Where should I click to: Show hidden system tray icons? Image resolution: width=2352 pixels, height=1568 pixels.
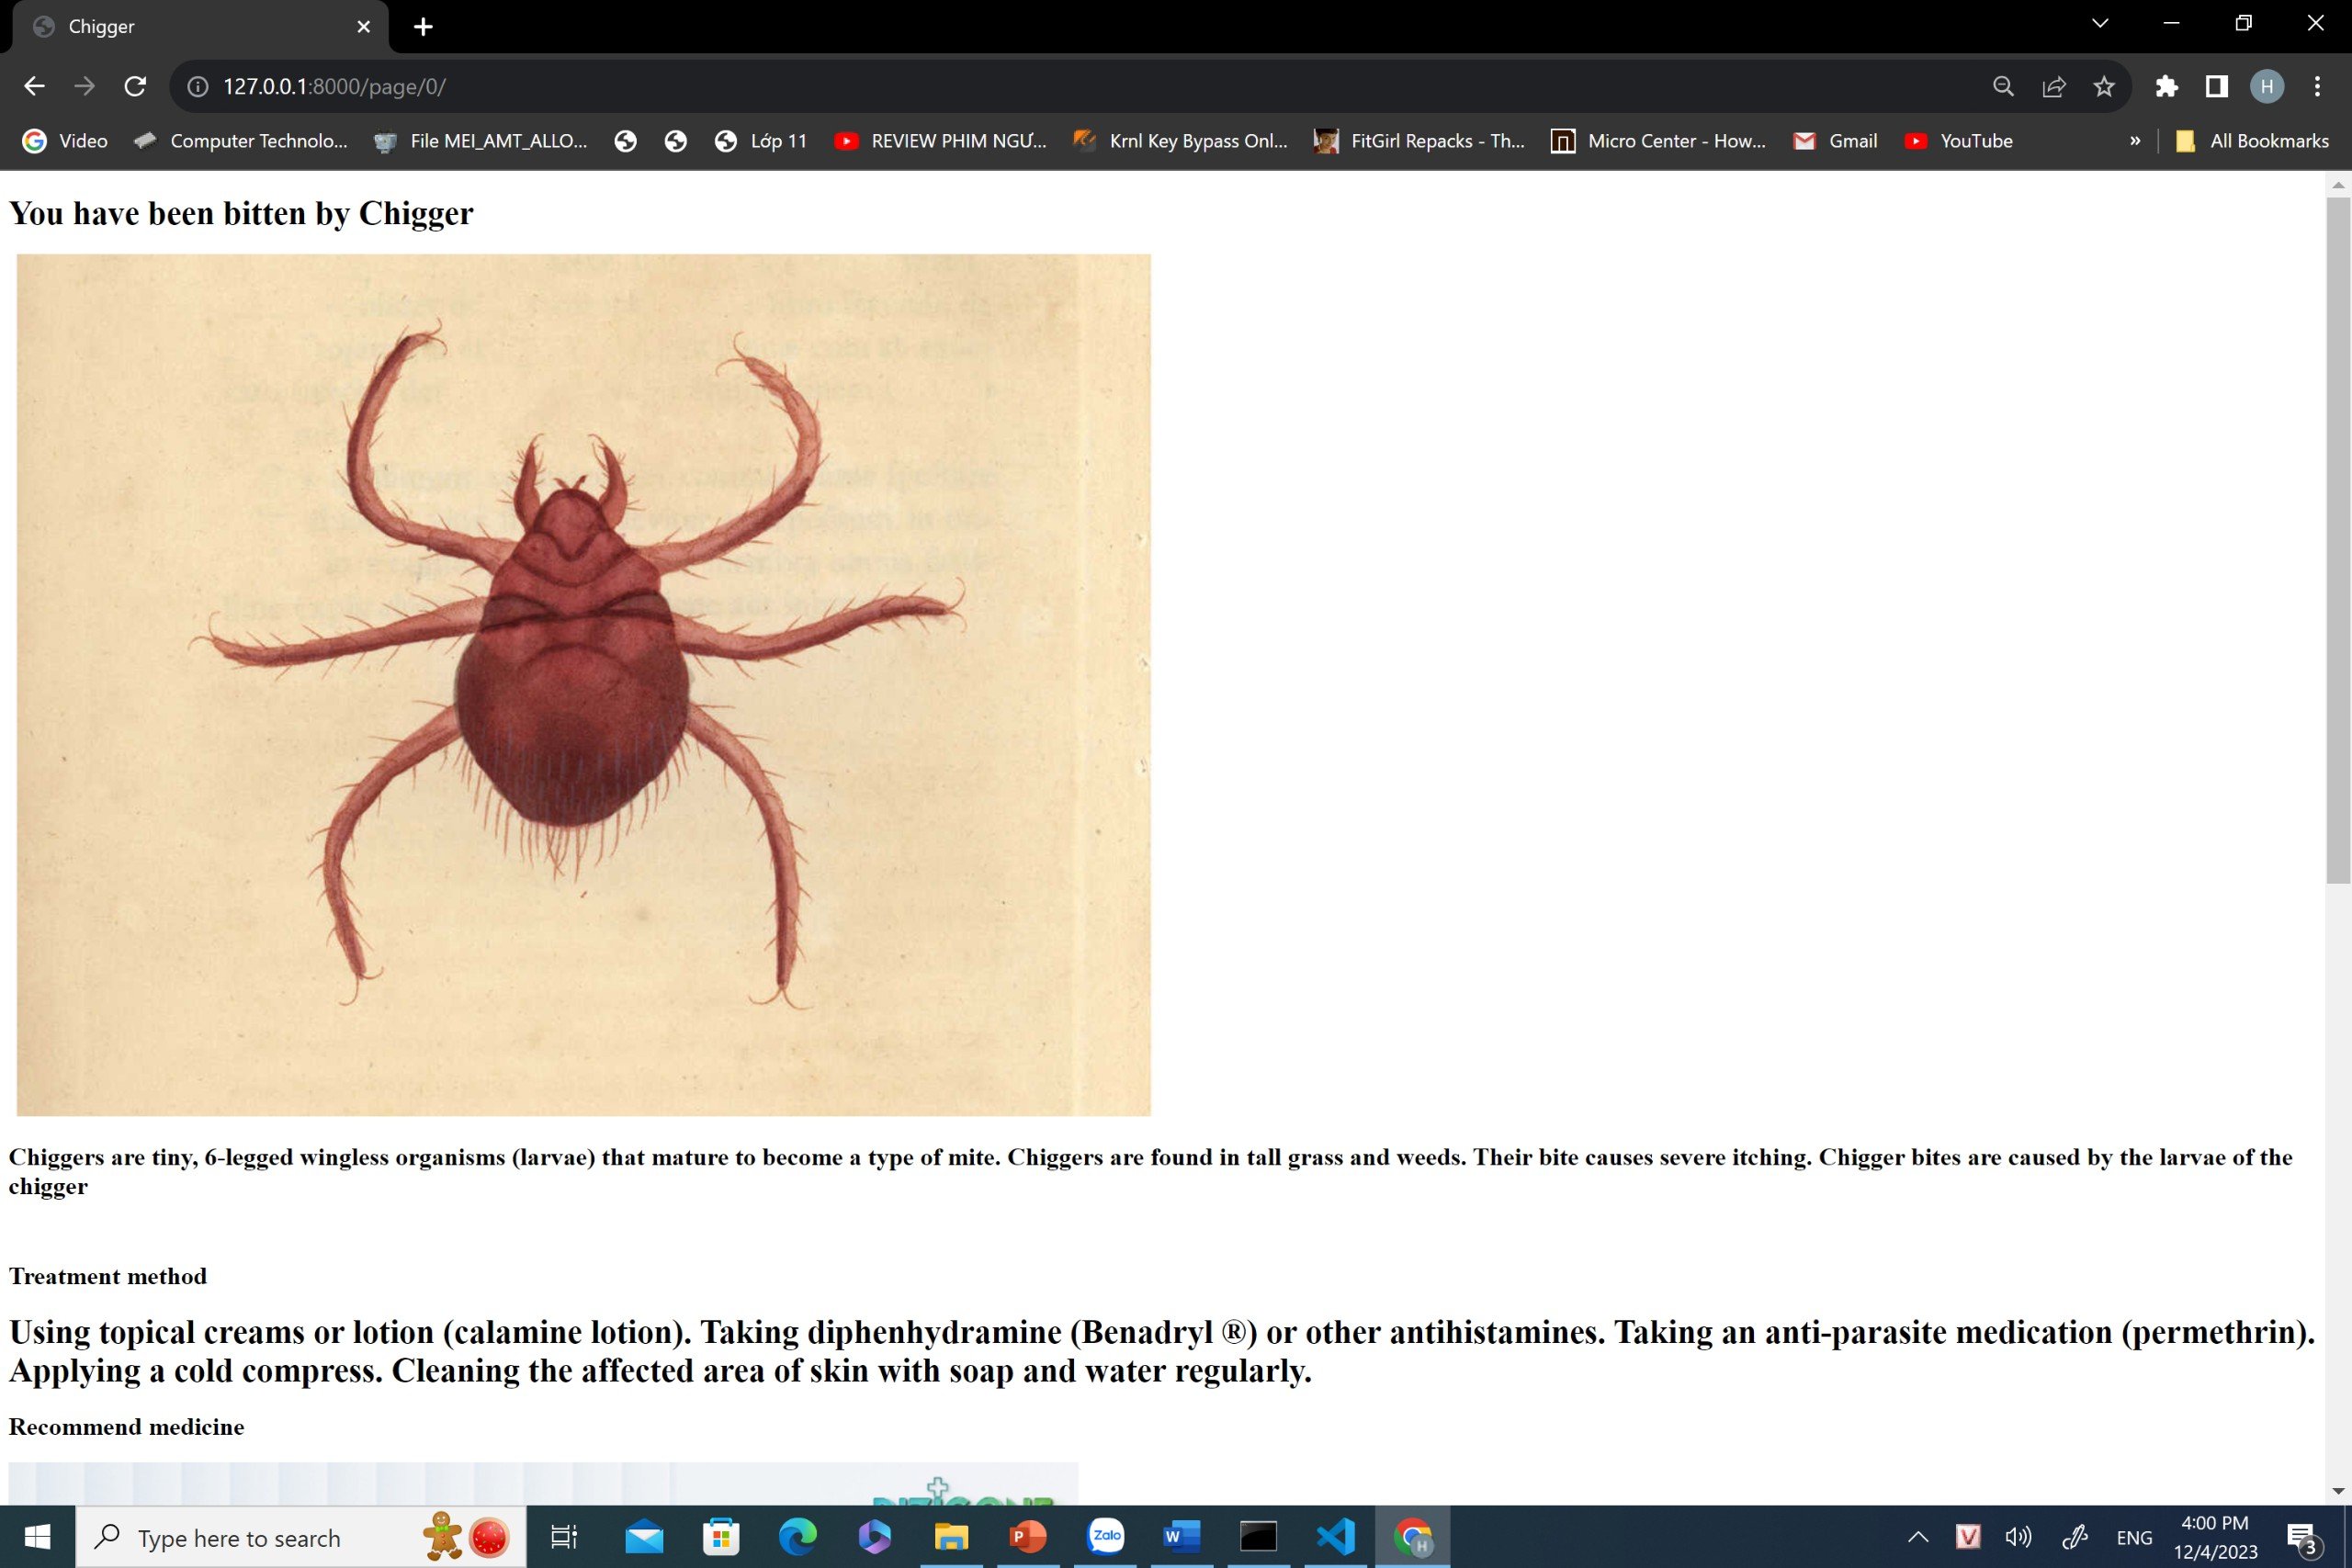click(1917, 1537)
